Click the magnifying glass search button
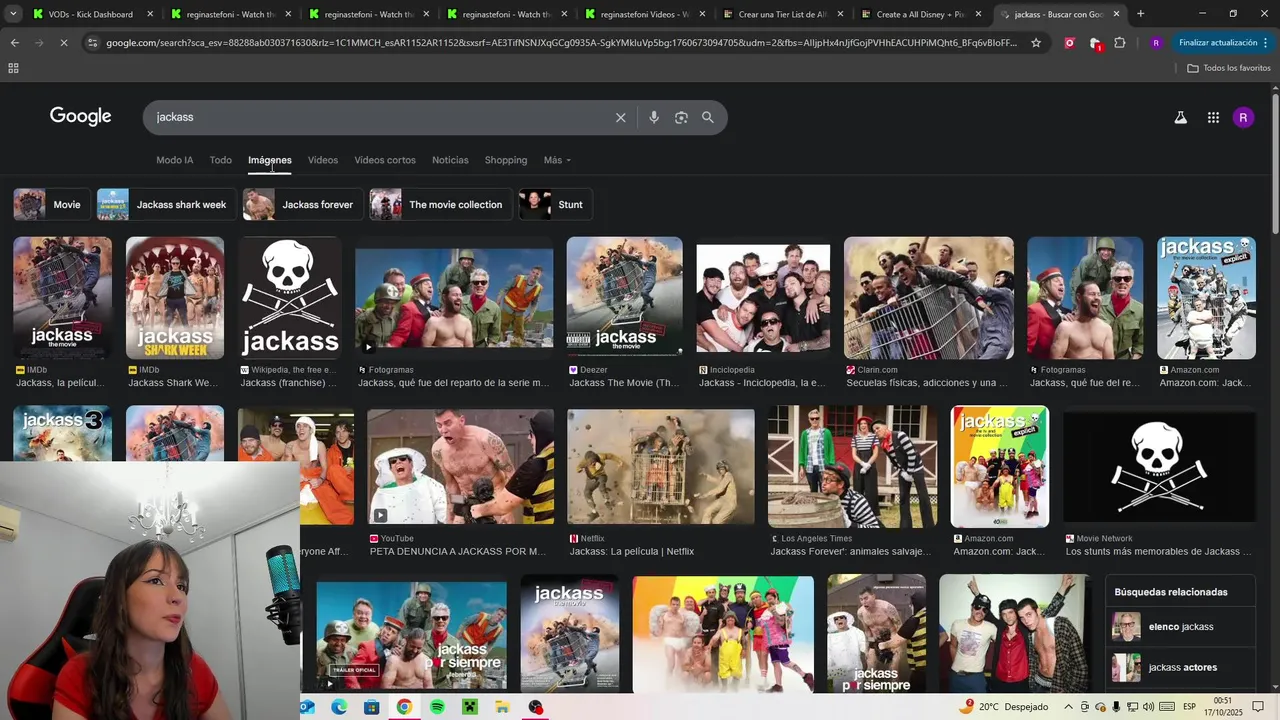The image size is (1280, 720). coord(708,117)
